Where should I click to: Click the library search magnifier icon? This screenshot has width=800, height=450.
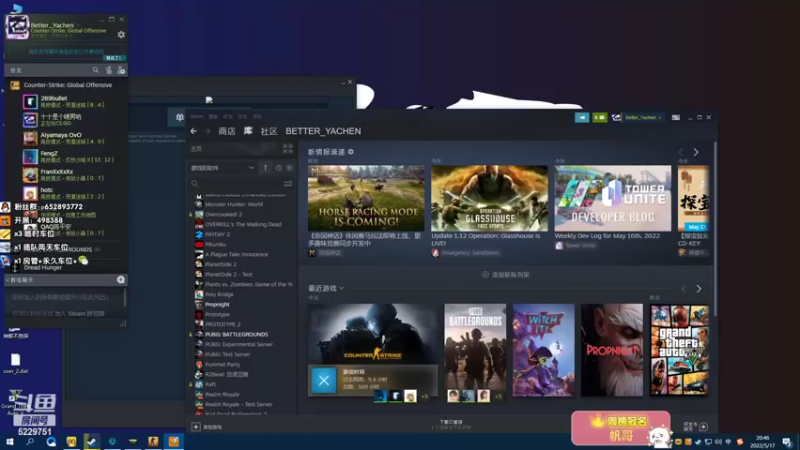194,183
